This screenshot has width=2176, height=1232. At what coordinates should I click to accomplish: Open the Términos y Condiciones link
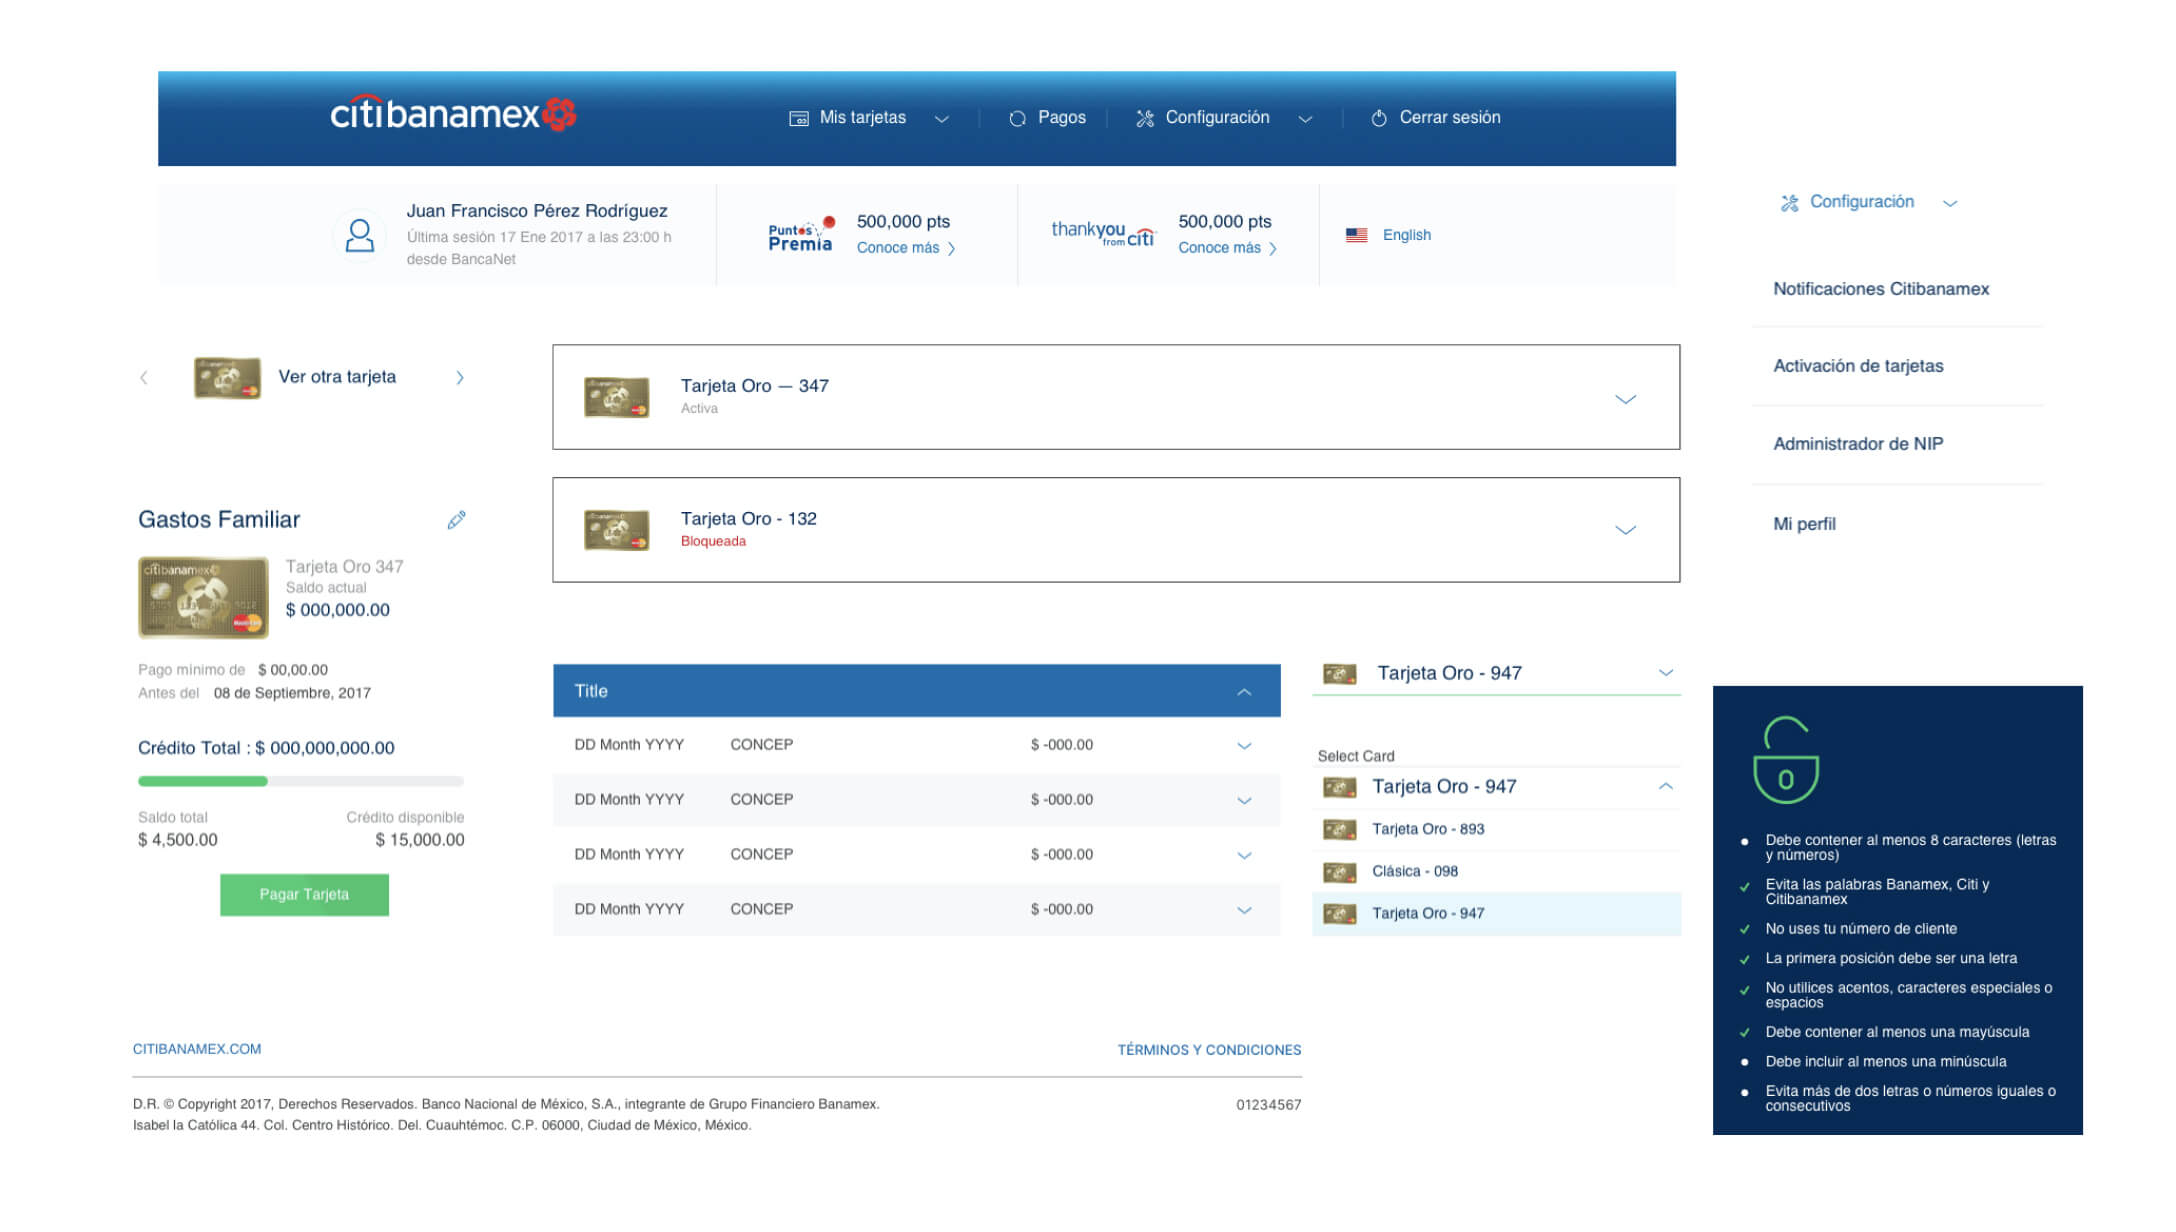(x=1209, y=1050)
